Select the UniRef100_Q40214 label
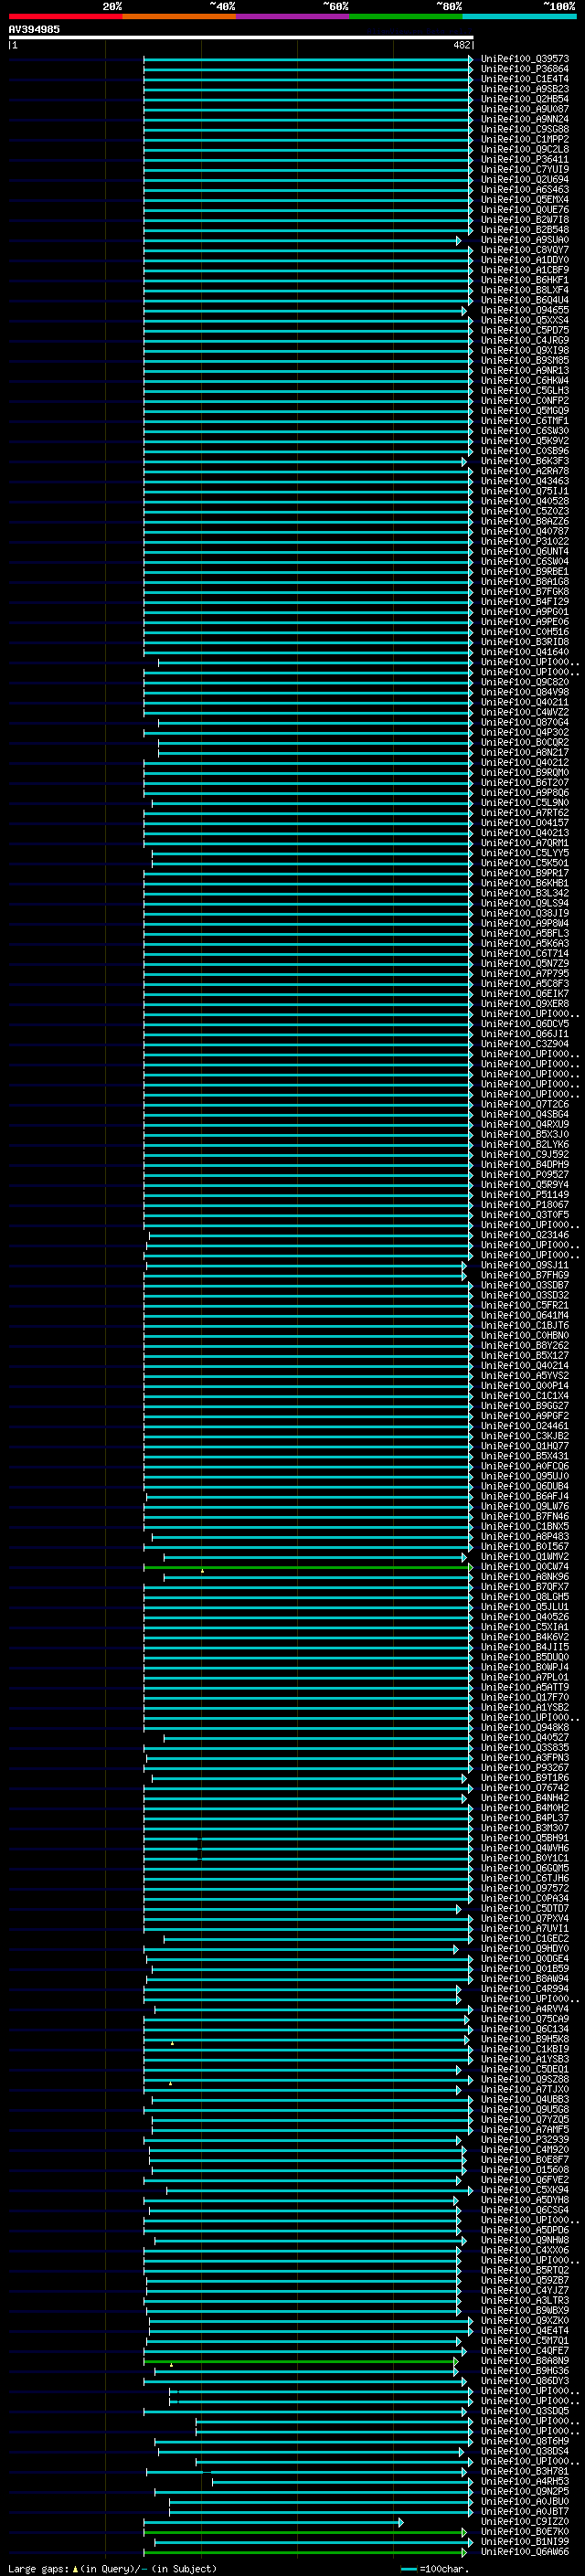The height and width of the screenshot is (2576, 585). point(525,1365)
